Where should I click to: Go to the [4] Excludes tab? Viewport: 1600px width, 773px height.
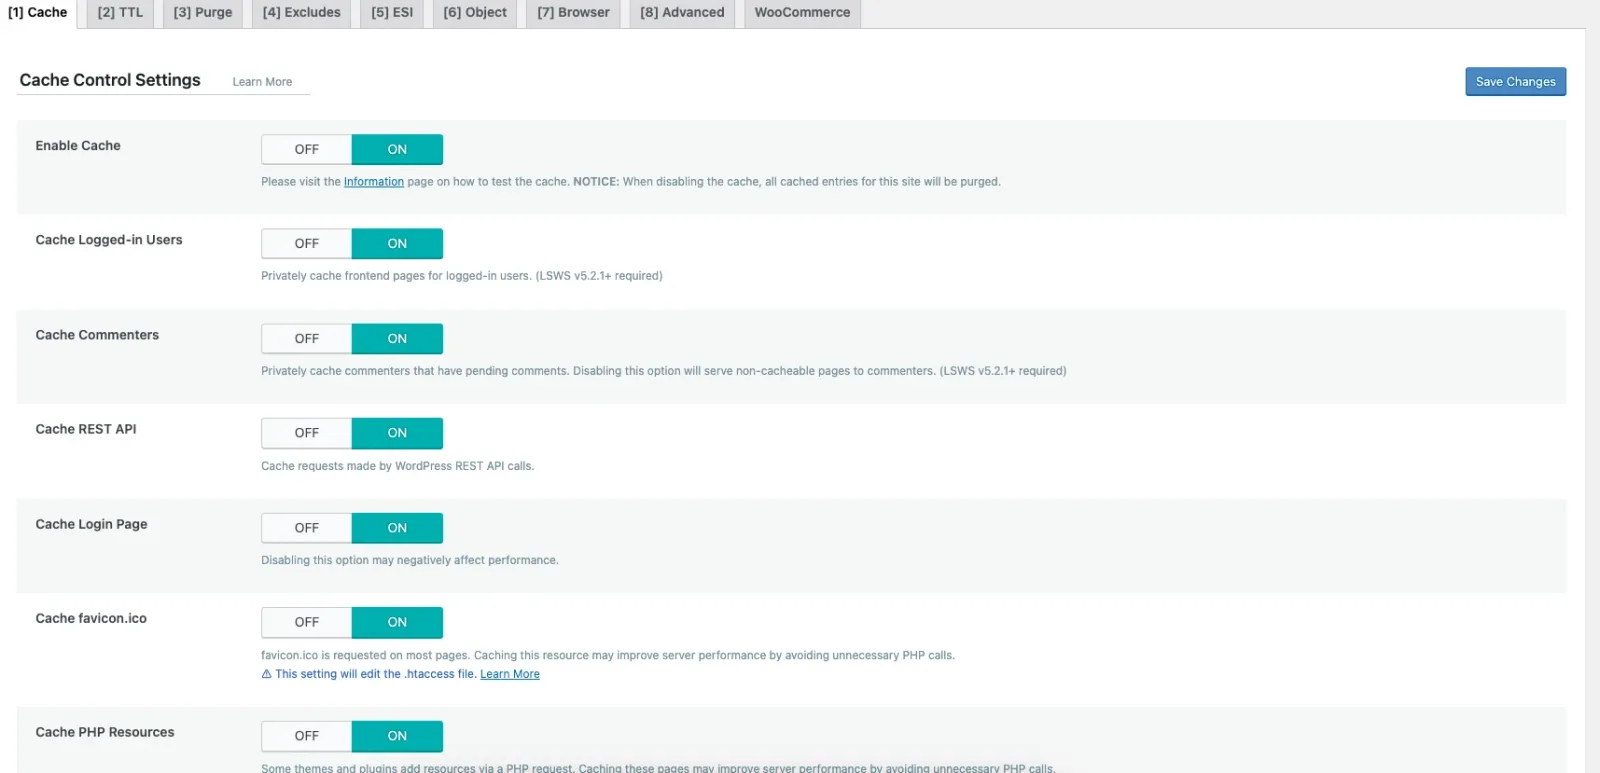point(302,13)
